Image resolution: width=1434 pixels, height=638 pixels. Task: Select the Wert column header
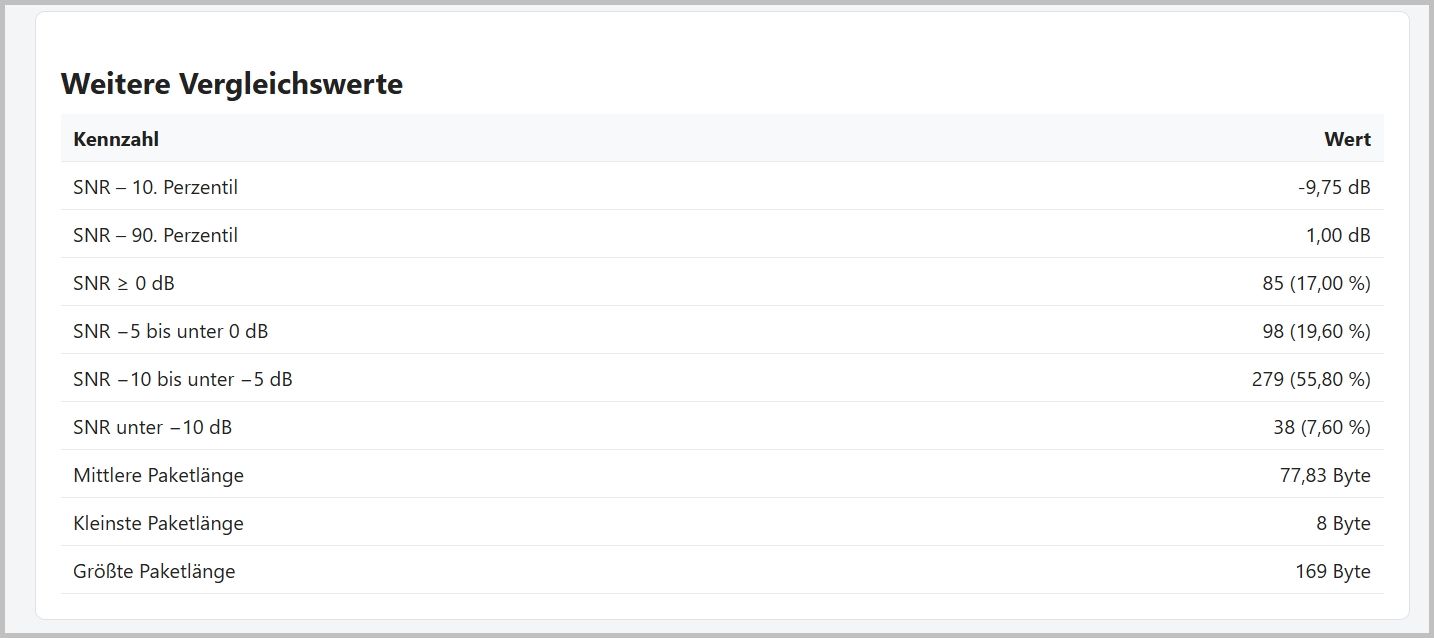(1347, 139)
